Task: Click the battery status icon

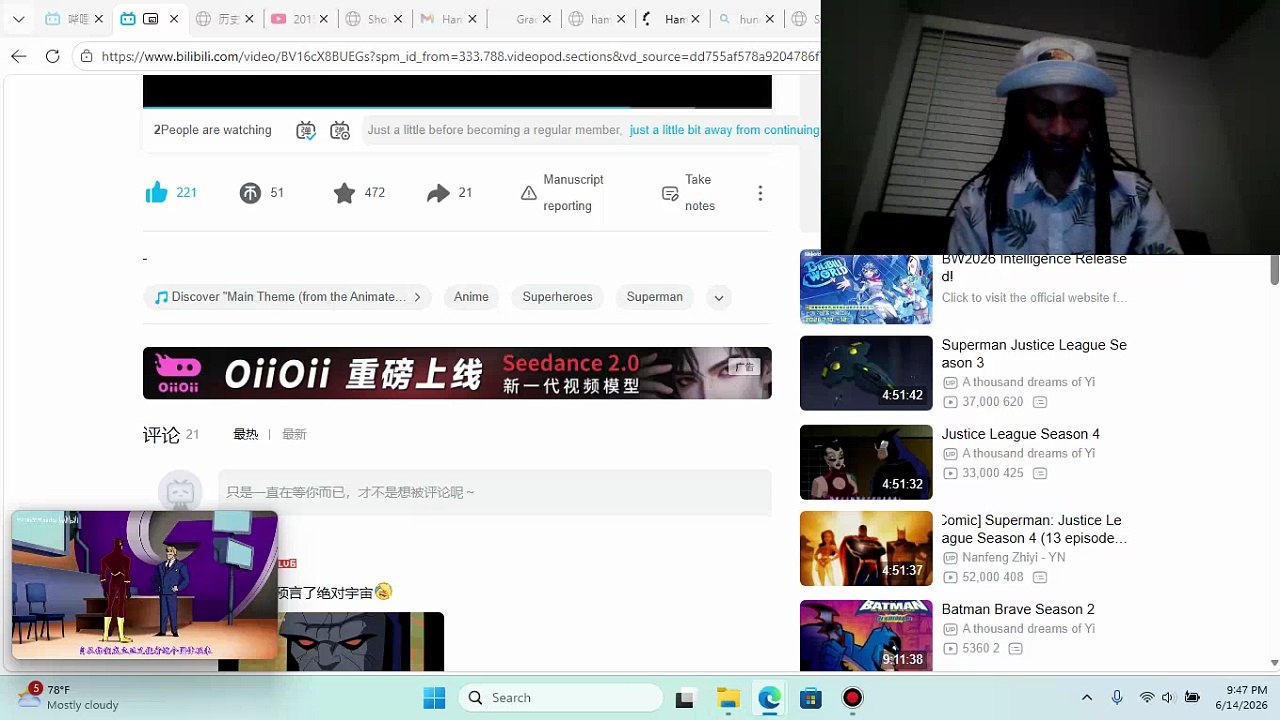Action: click(1192, 698)
